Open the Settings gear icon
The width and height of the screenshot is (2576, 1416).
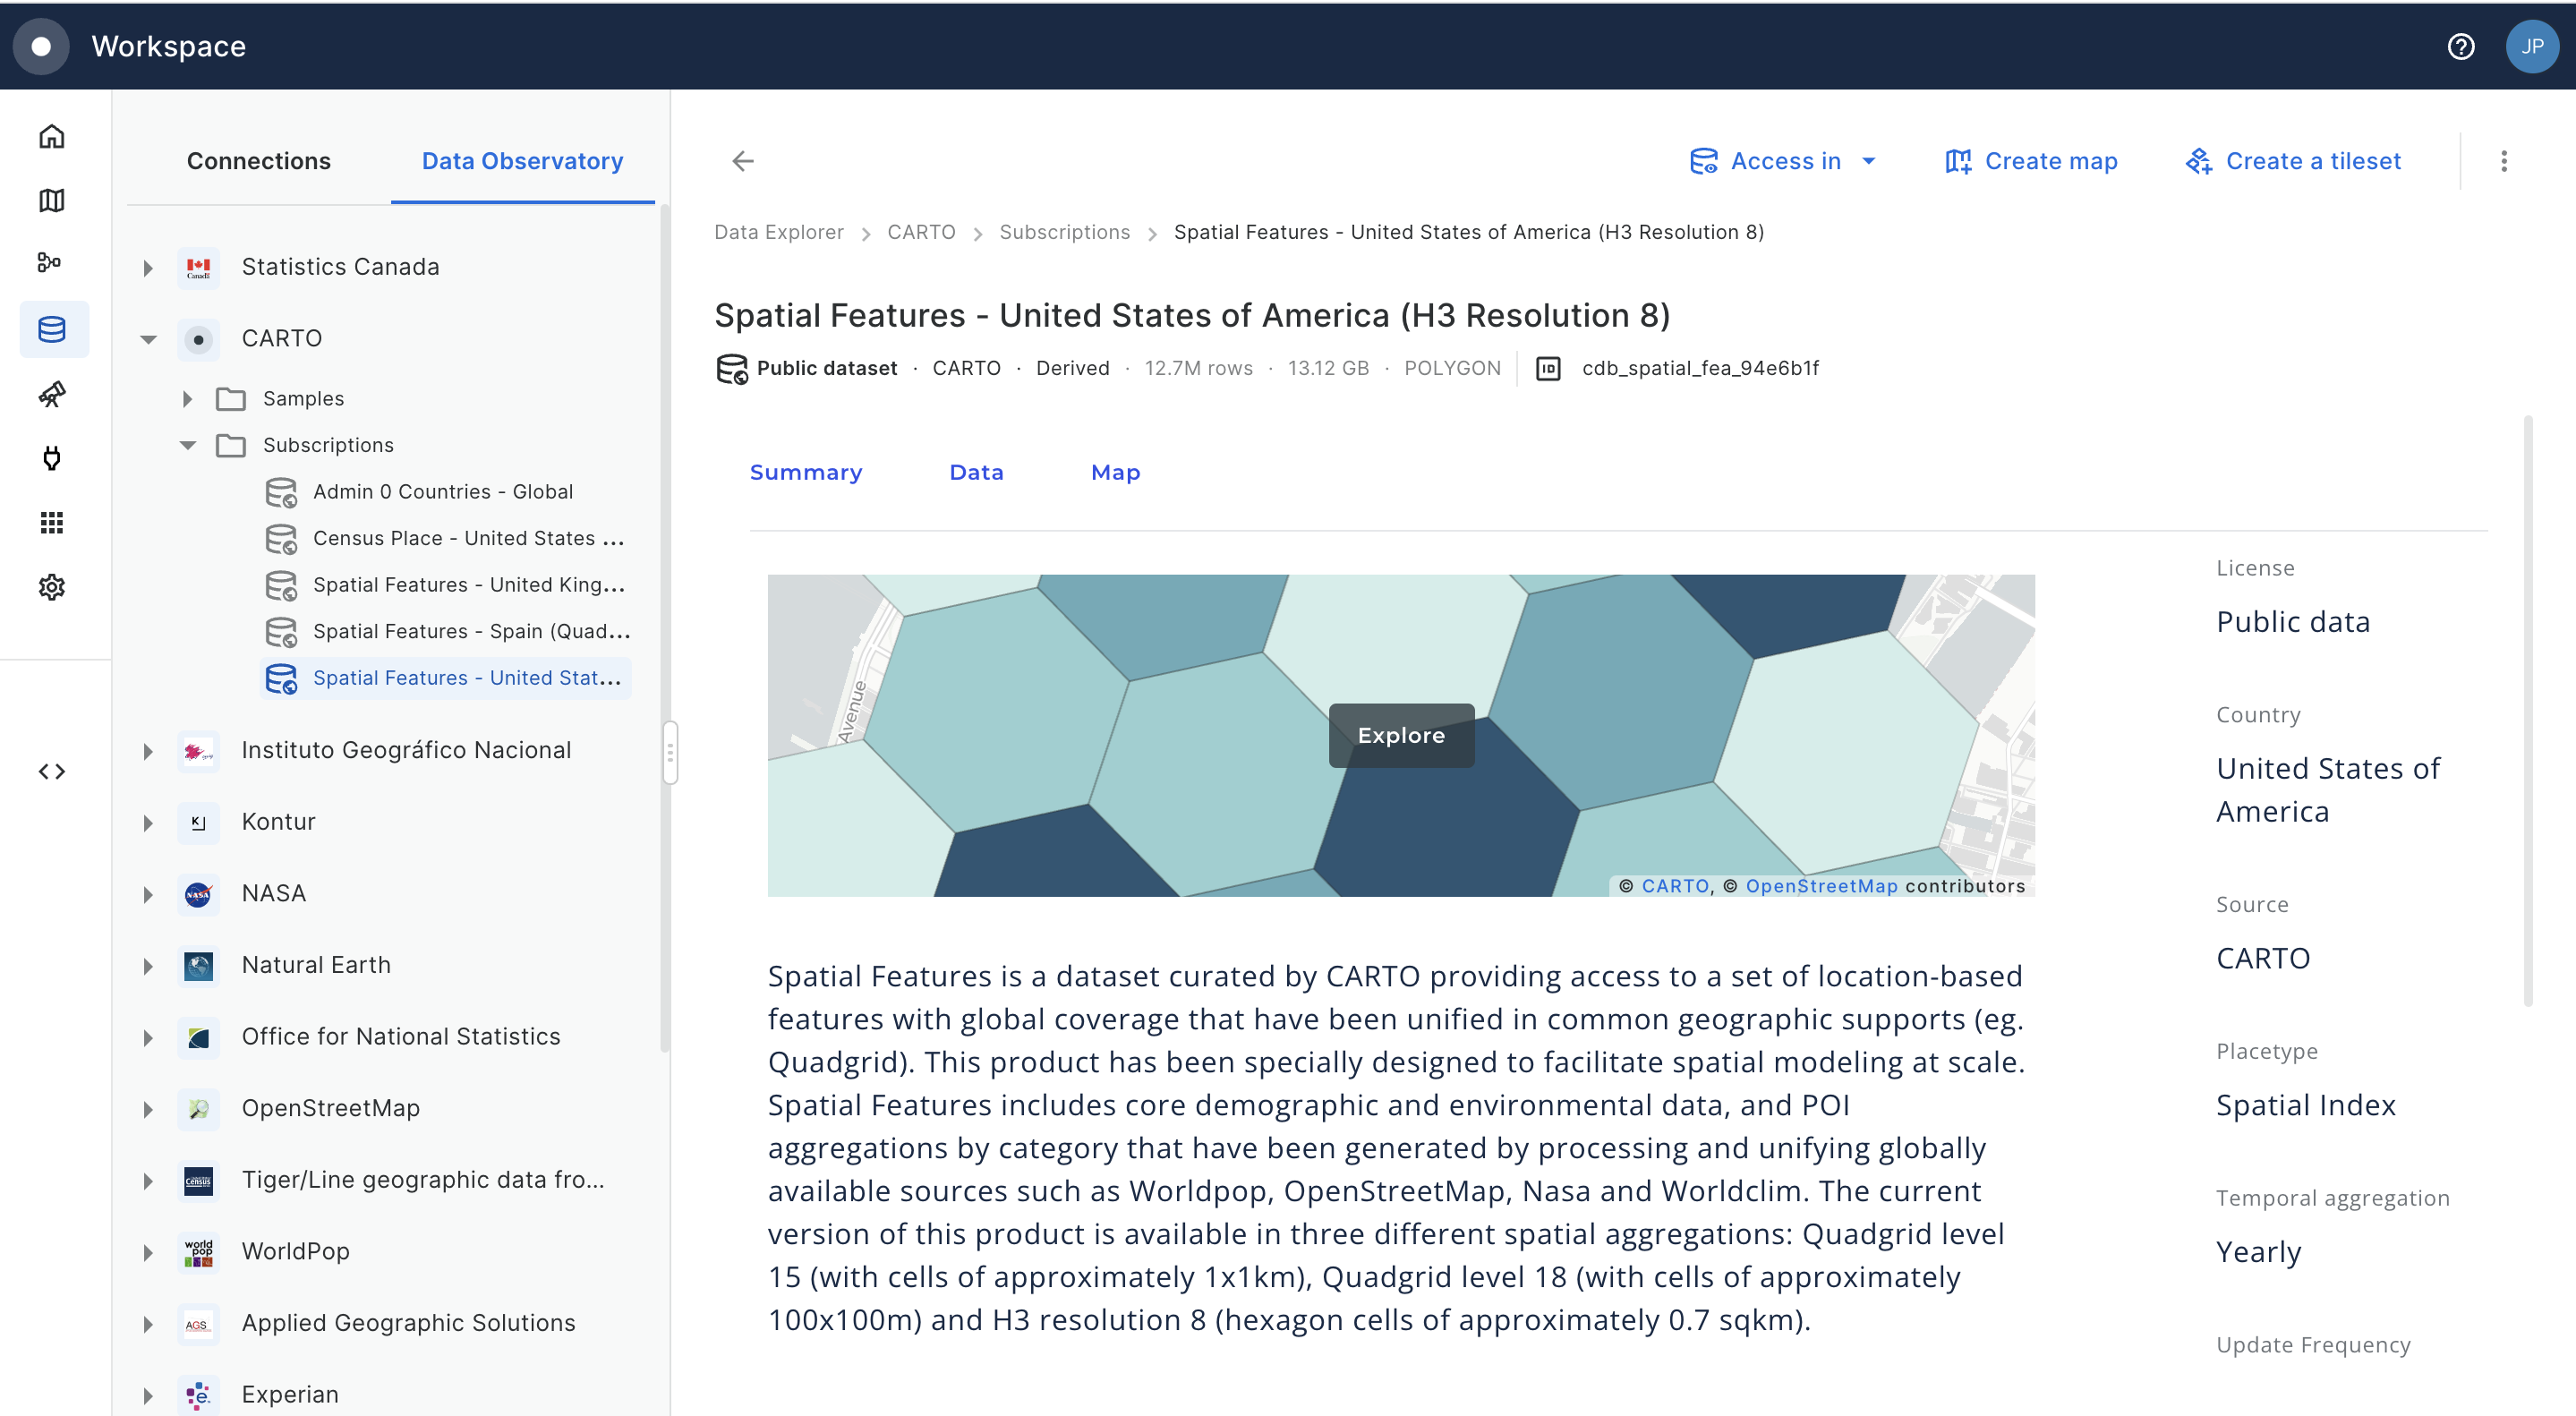52,587
